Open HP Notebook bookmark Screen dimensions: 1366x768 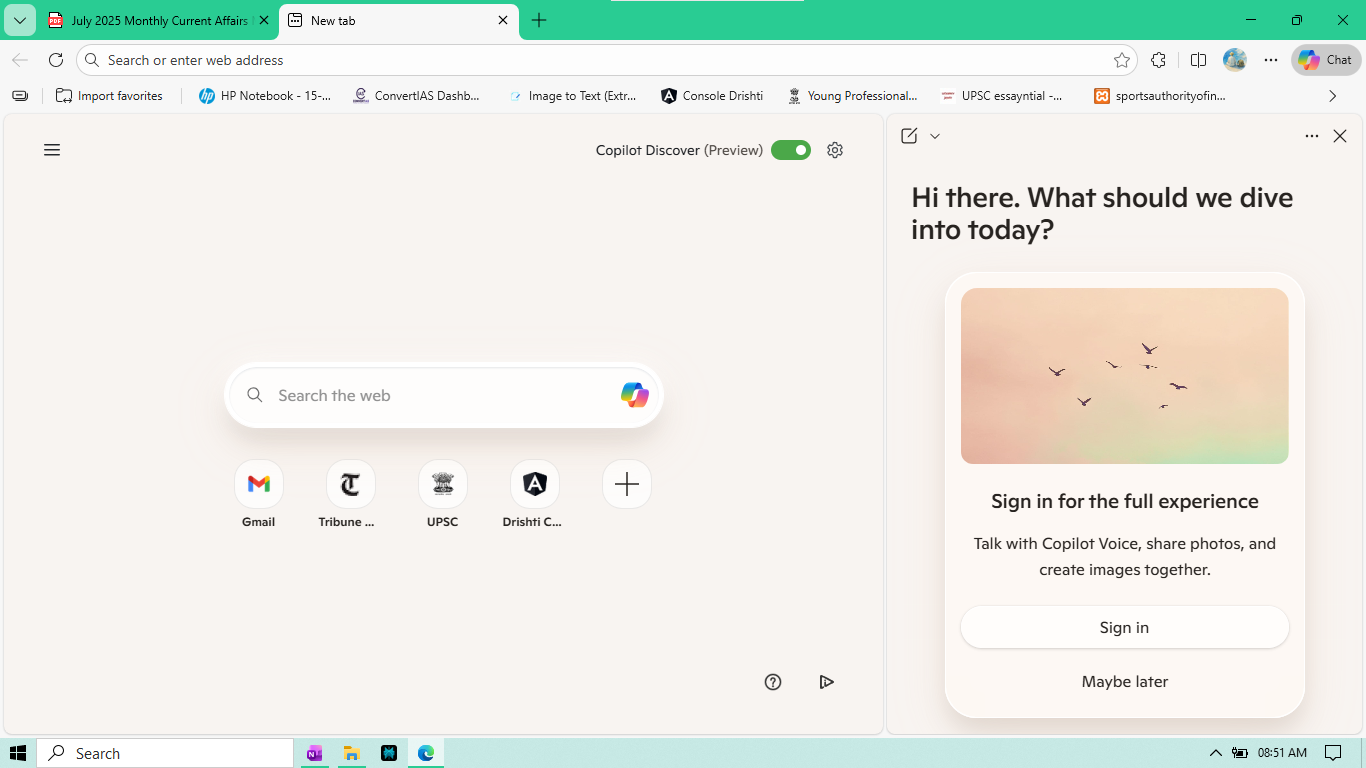(x=265, y=96)
